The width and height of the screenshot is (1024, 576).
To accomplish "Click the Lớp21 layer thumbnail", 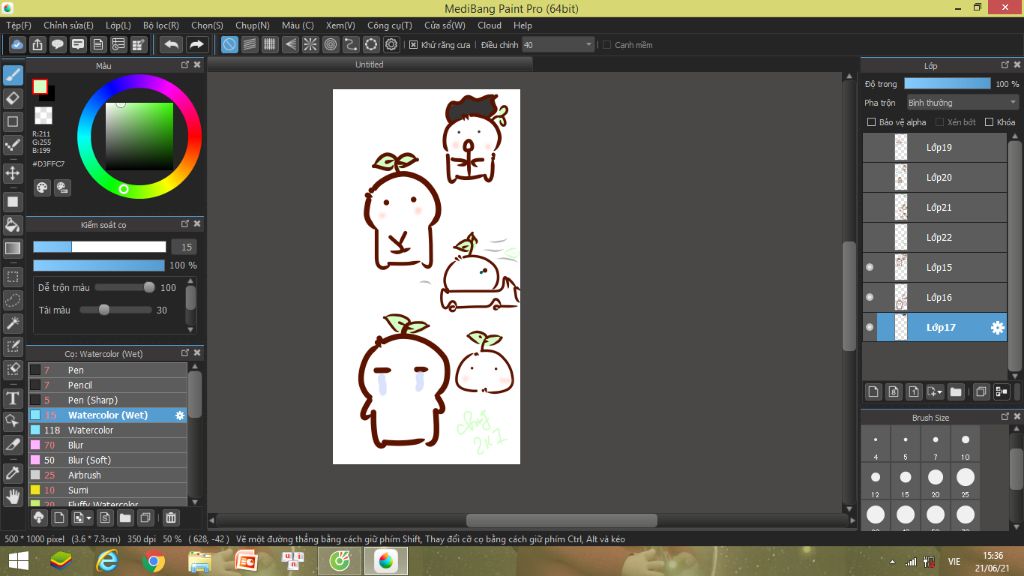I will point(901,208).
